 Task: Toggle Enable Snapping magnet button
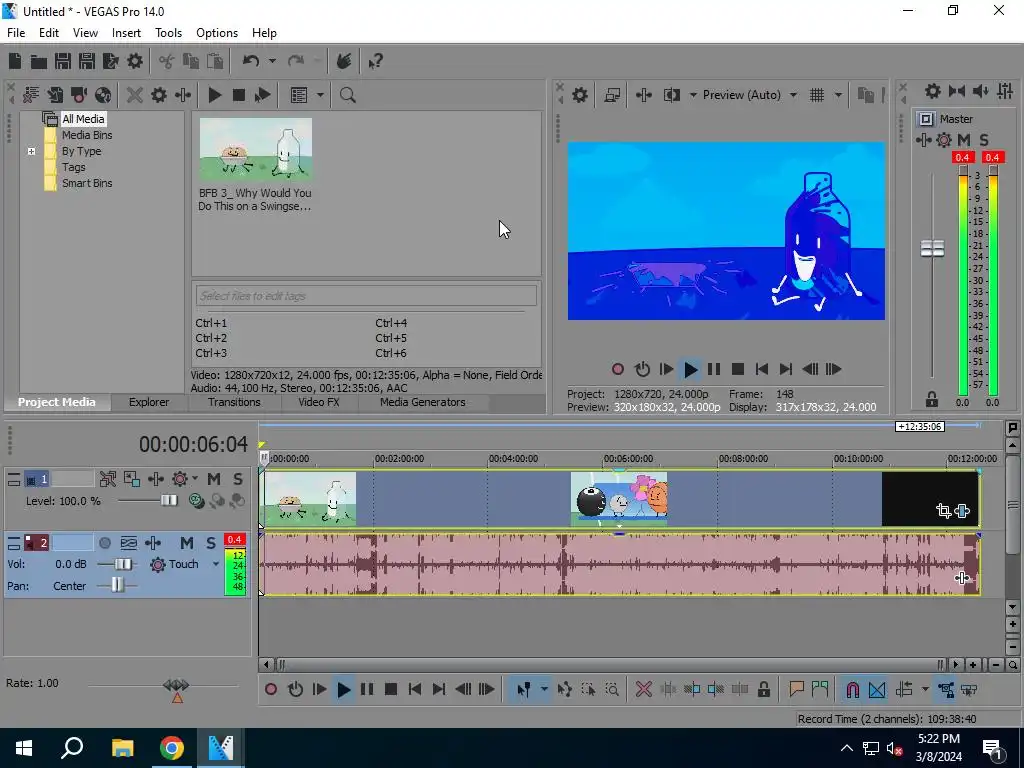(852, 690)
